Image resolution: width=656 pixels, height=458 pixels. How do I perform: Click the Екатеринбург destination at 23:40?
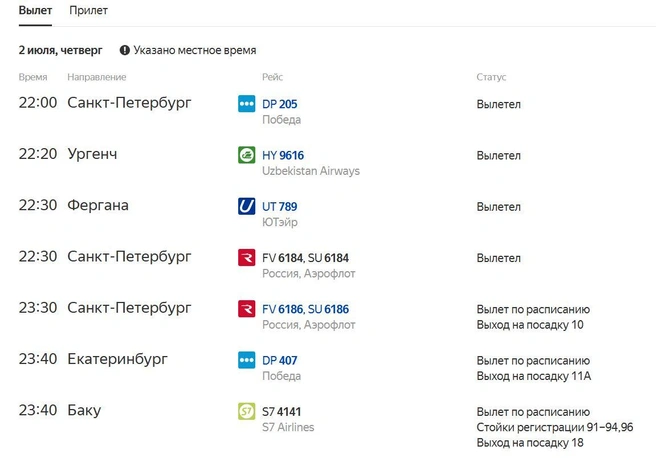pyautogui.click(x=117, y=359)
